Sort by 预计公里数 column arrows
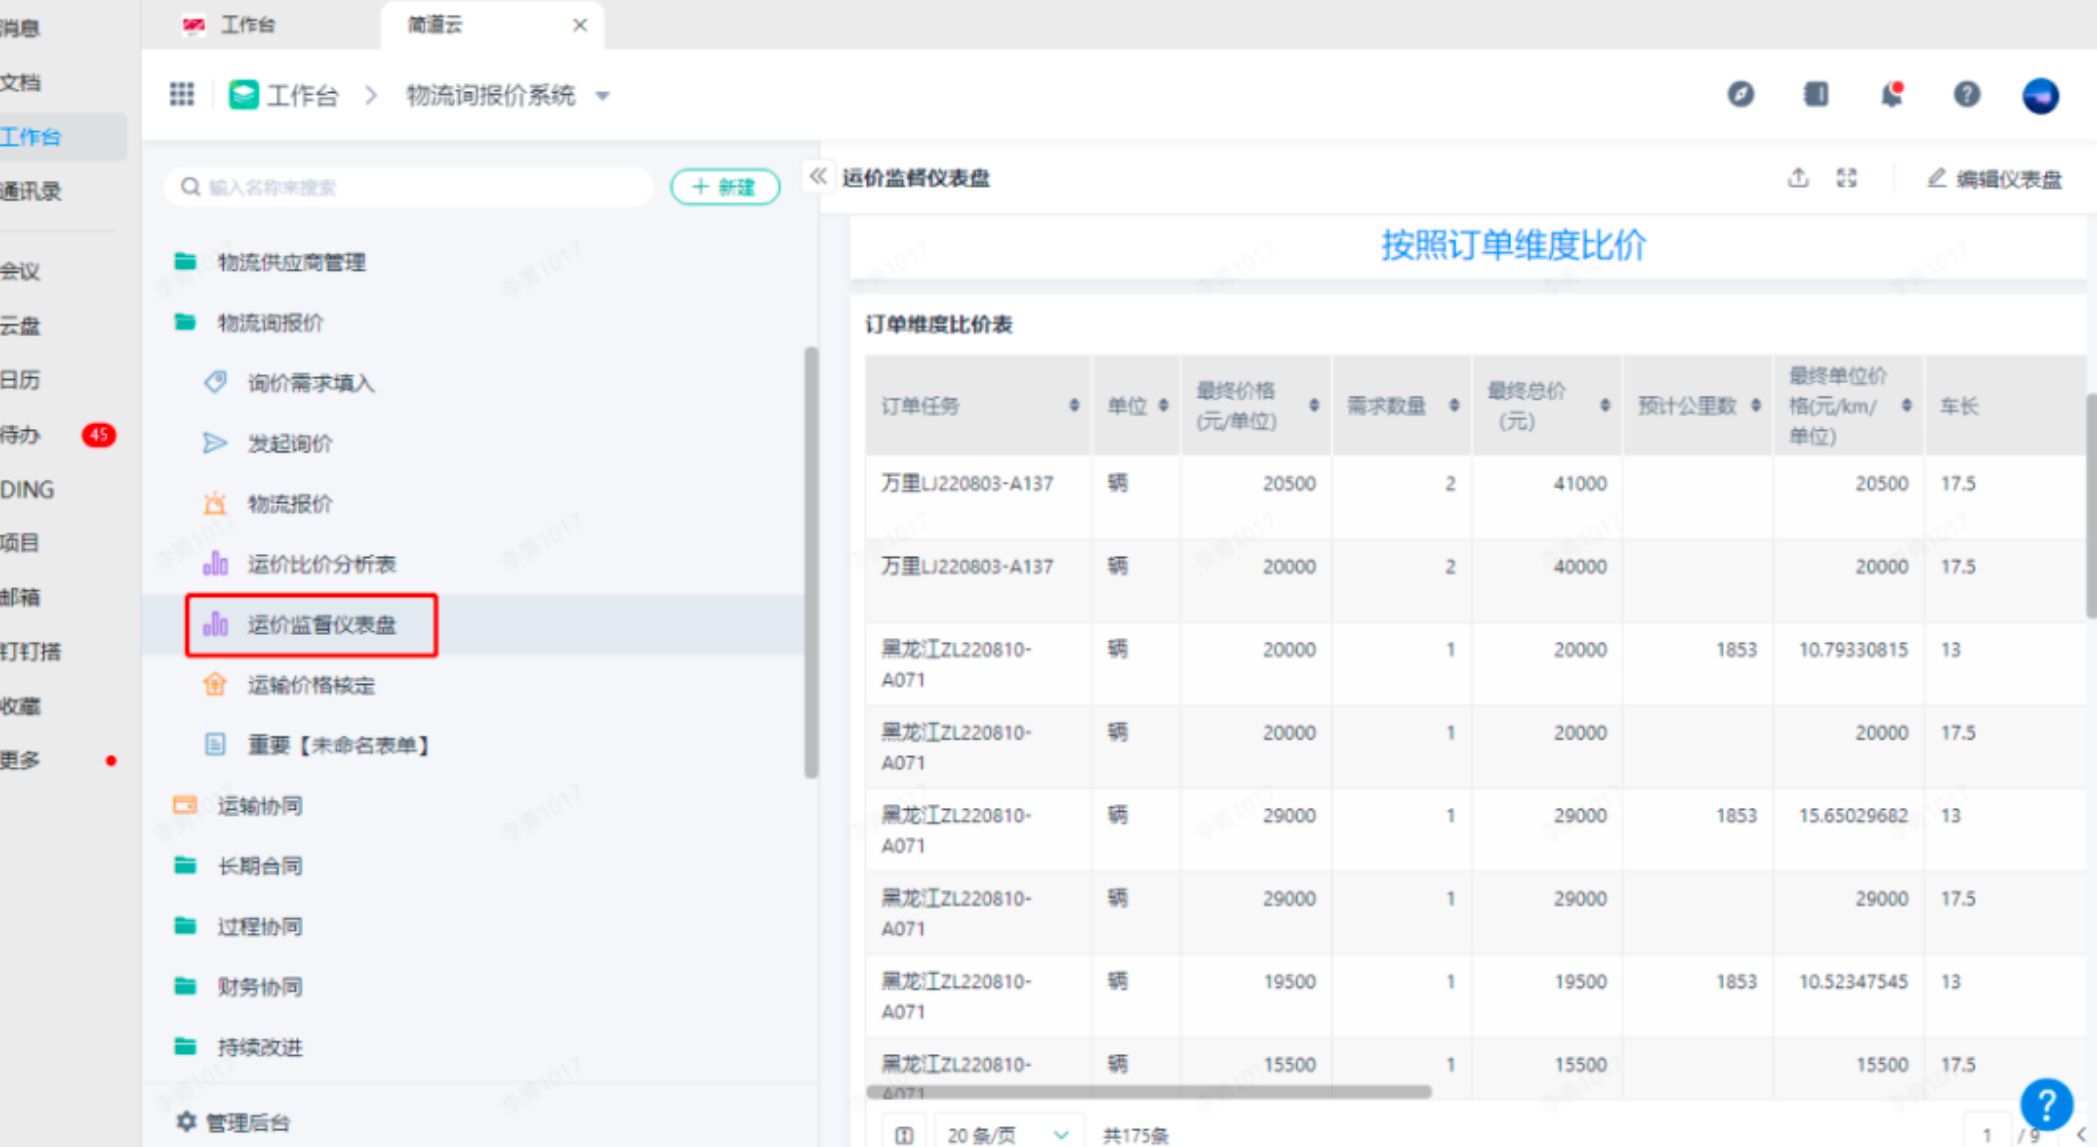Viewport: 2097px width, 1147px height. [1756, 405]
